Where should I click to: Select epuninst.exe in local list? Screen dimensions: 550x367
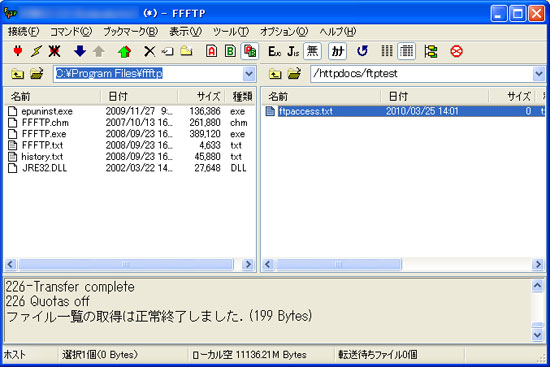[x=47, y=112]
